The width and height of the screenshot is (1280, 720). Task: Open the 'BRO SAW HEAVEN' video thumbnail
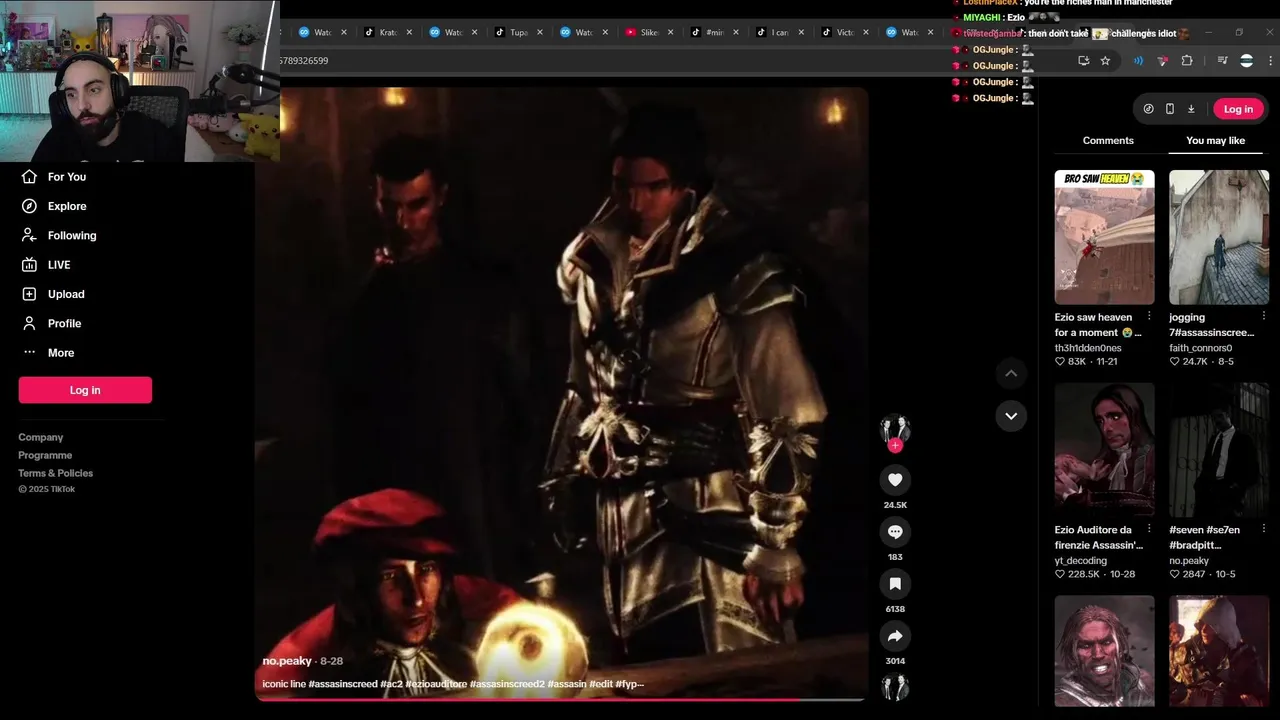tap(1104, 237)
